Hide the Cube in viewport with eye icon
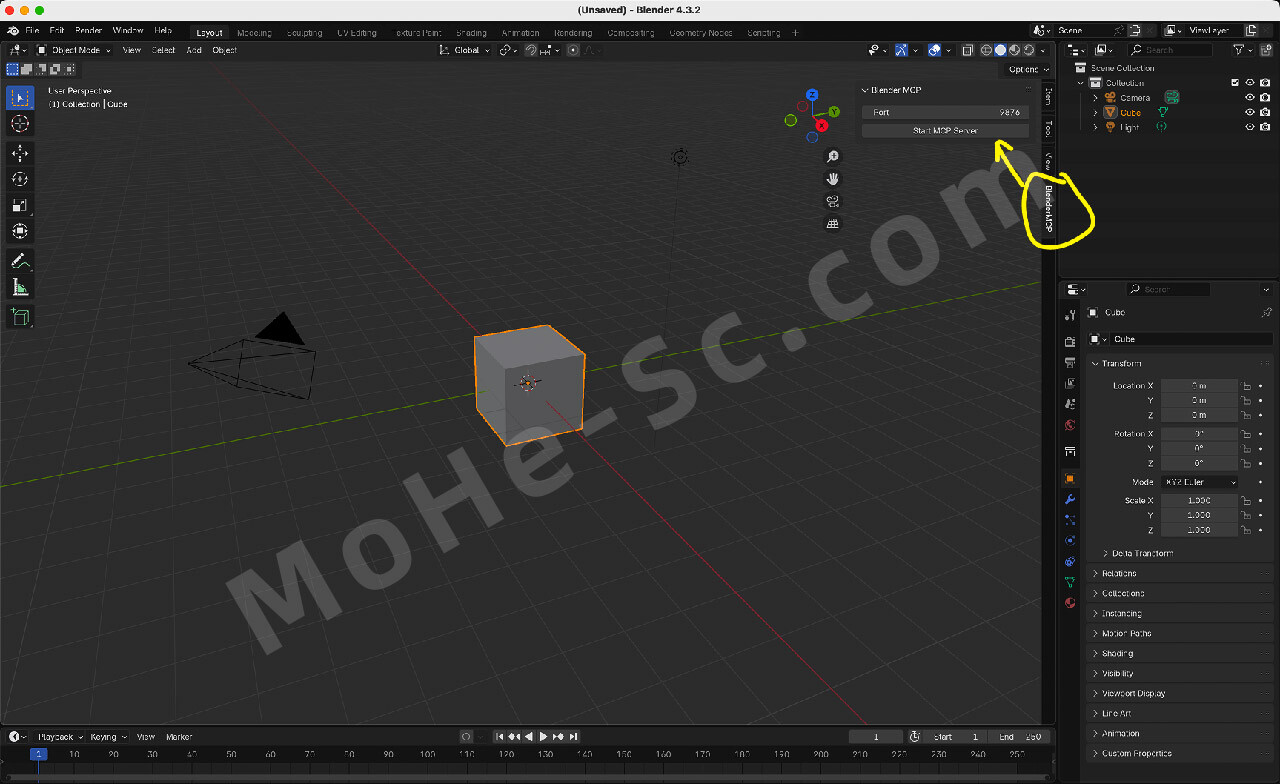The image size is (1280, 784). [1249, 112]
